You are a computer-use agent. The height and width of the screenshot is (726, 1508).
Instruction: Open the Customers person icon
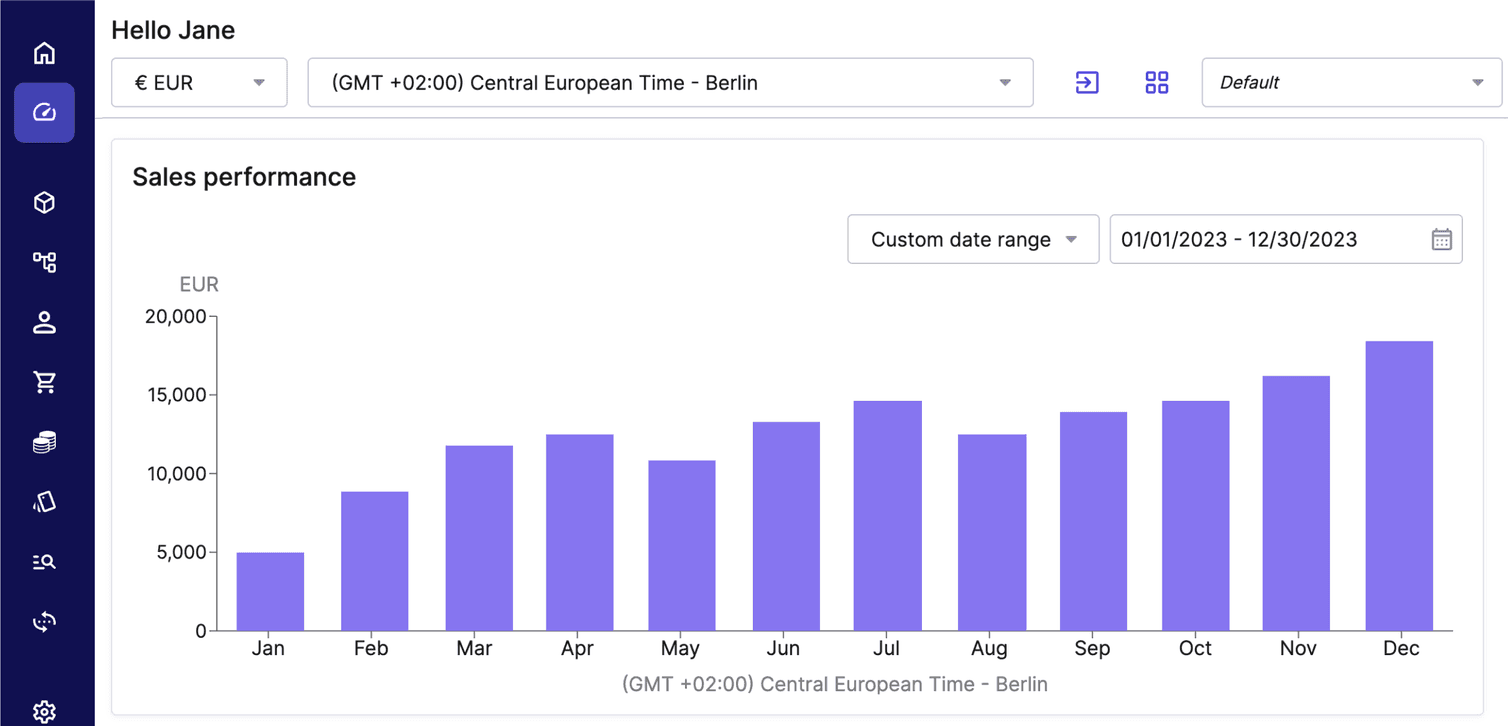point(44,322)
